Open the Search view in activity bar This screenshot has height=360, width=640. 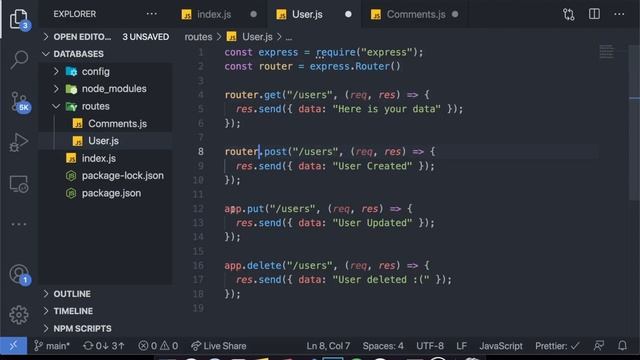point(19,60)
